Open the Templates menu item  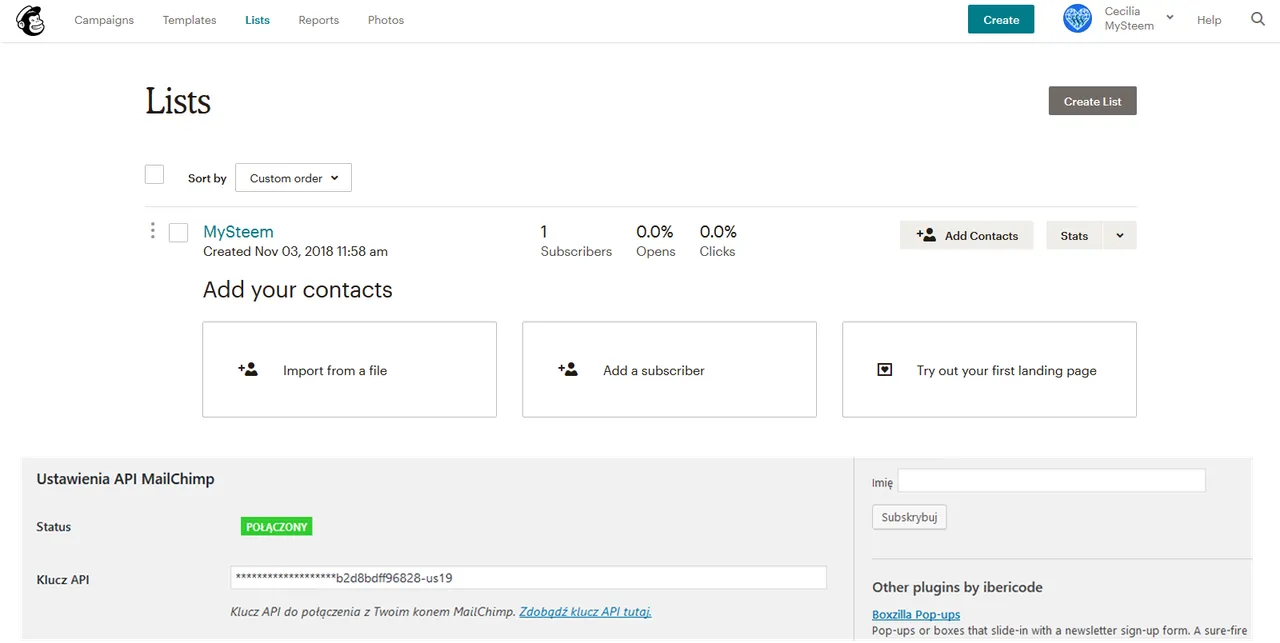[189, 20]
